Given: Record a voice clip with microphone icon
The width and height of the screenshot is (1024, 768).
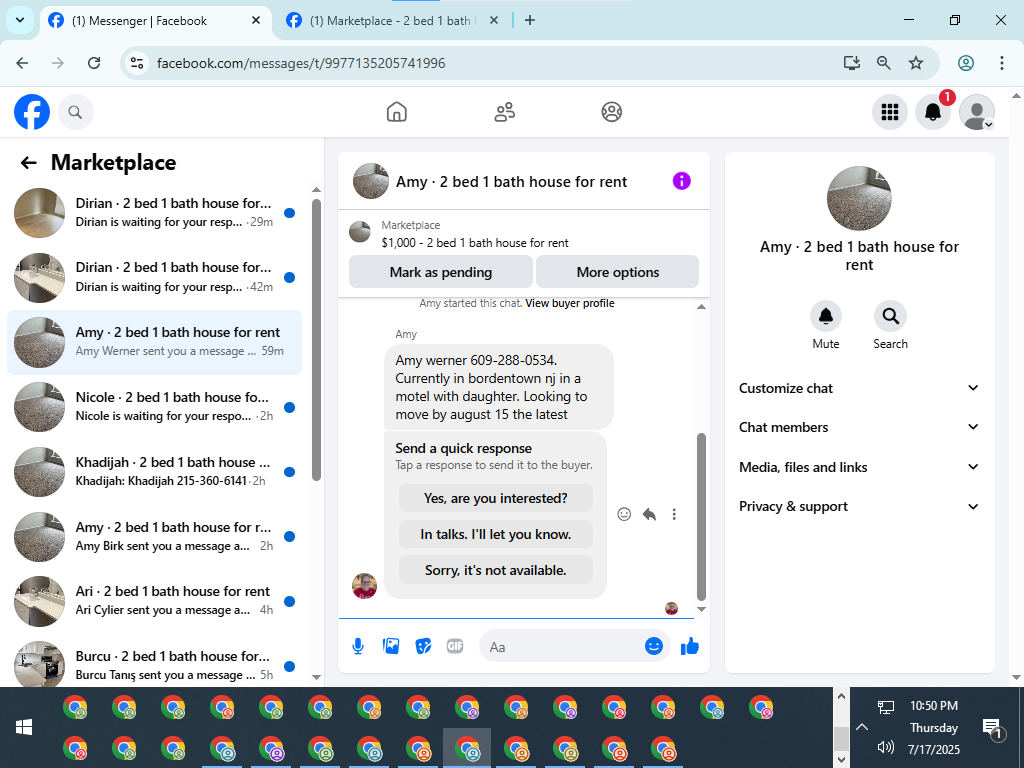Looking at the screenshot, I should [358, 647].
